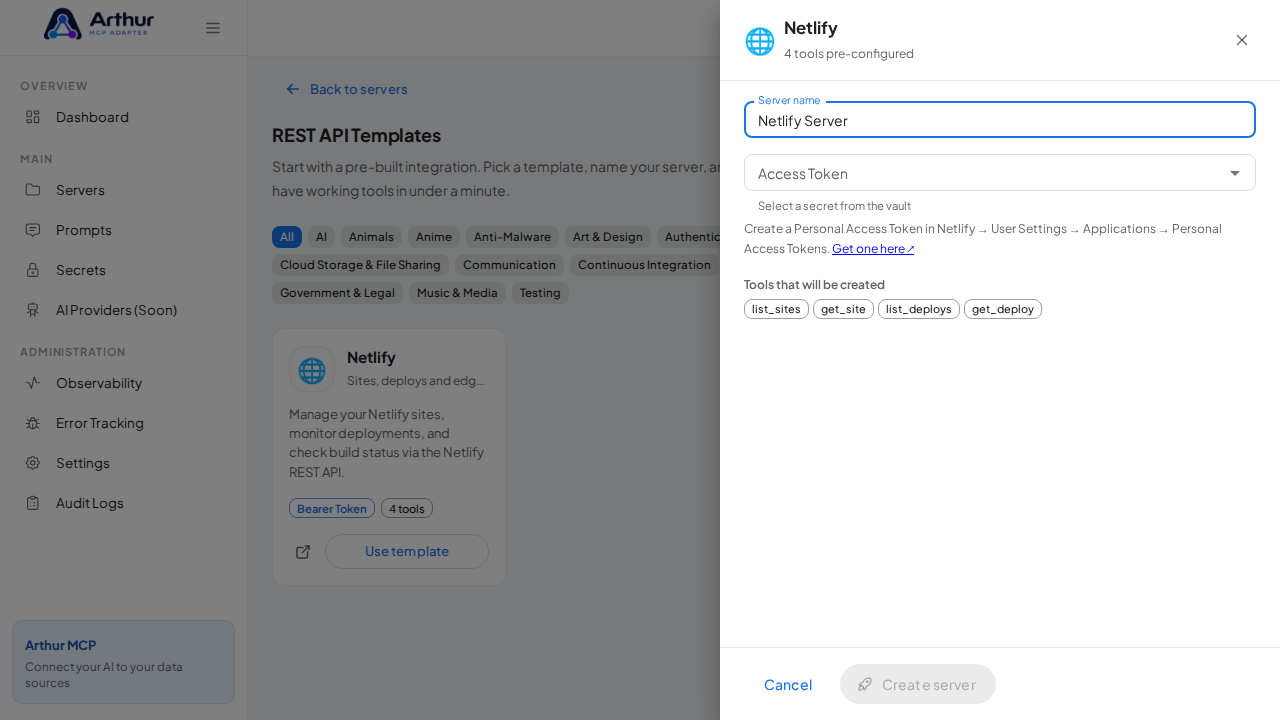The height and width of the screenshot is (720, 1280).
Task: Filter templates by Anime category
Action: 434,237
